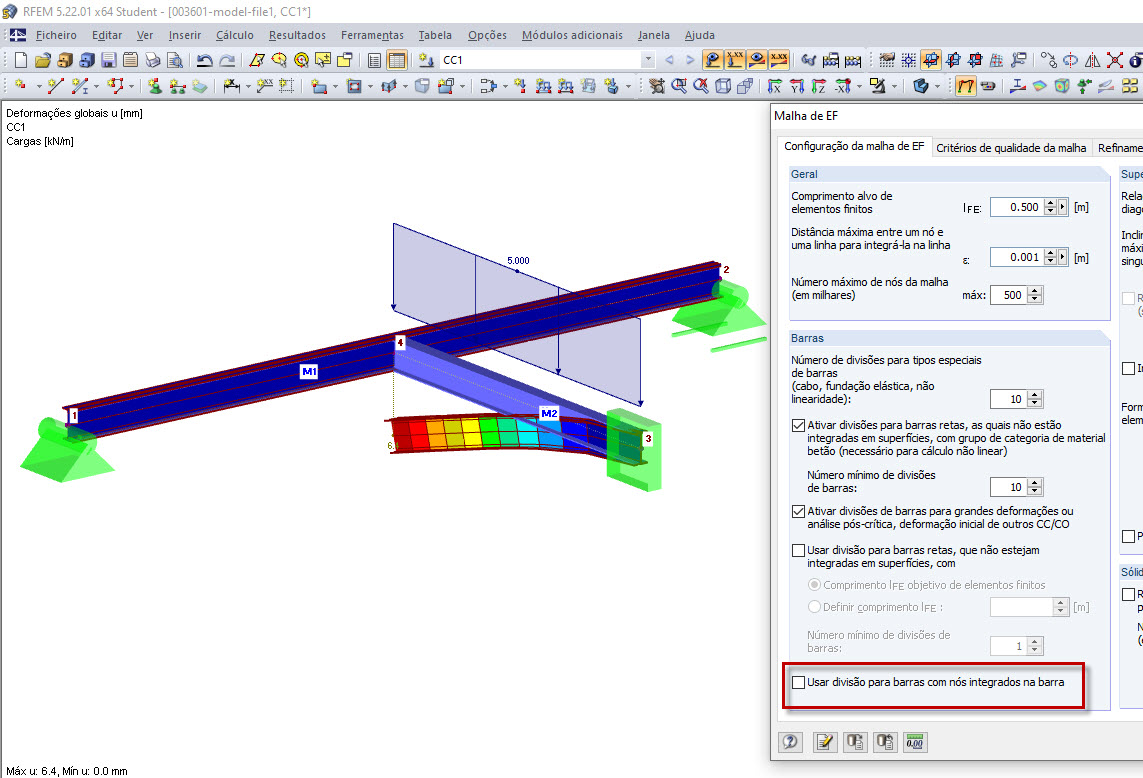Click the edit comment notepad icon in the dialog

click(825, 742)
